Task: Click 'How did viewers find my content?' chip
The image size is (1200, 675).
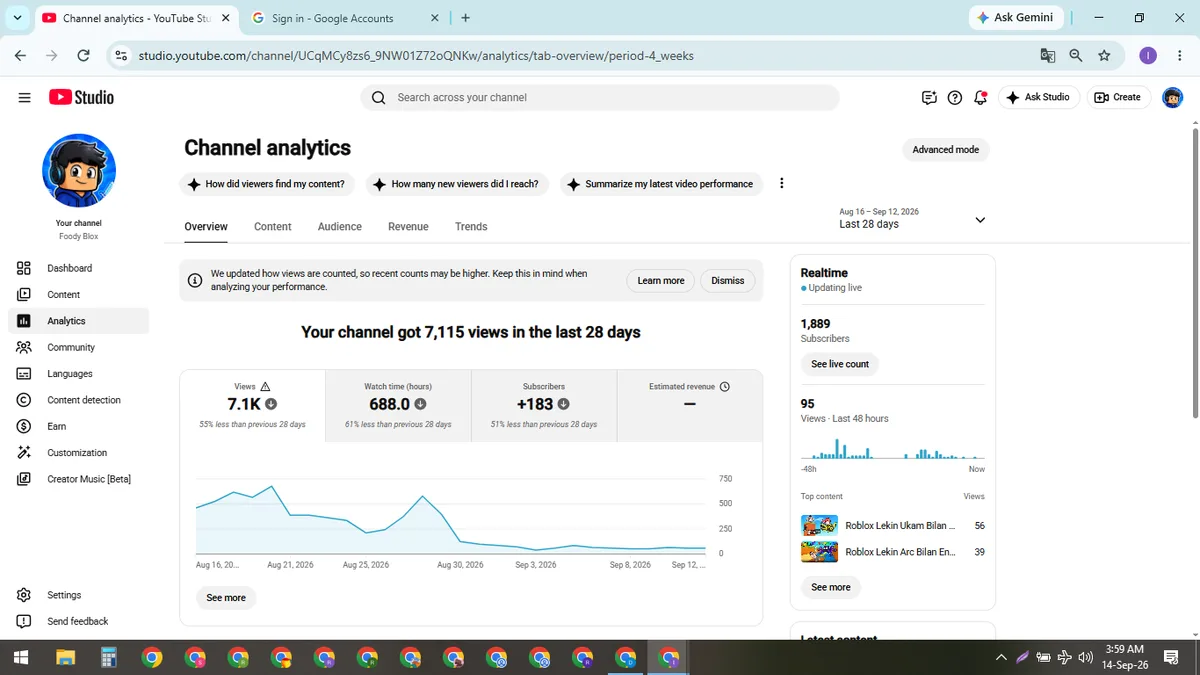Action: [x=266, y=184]
